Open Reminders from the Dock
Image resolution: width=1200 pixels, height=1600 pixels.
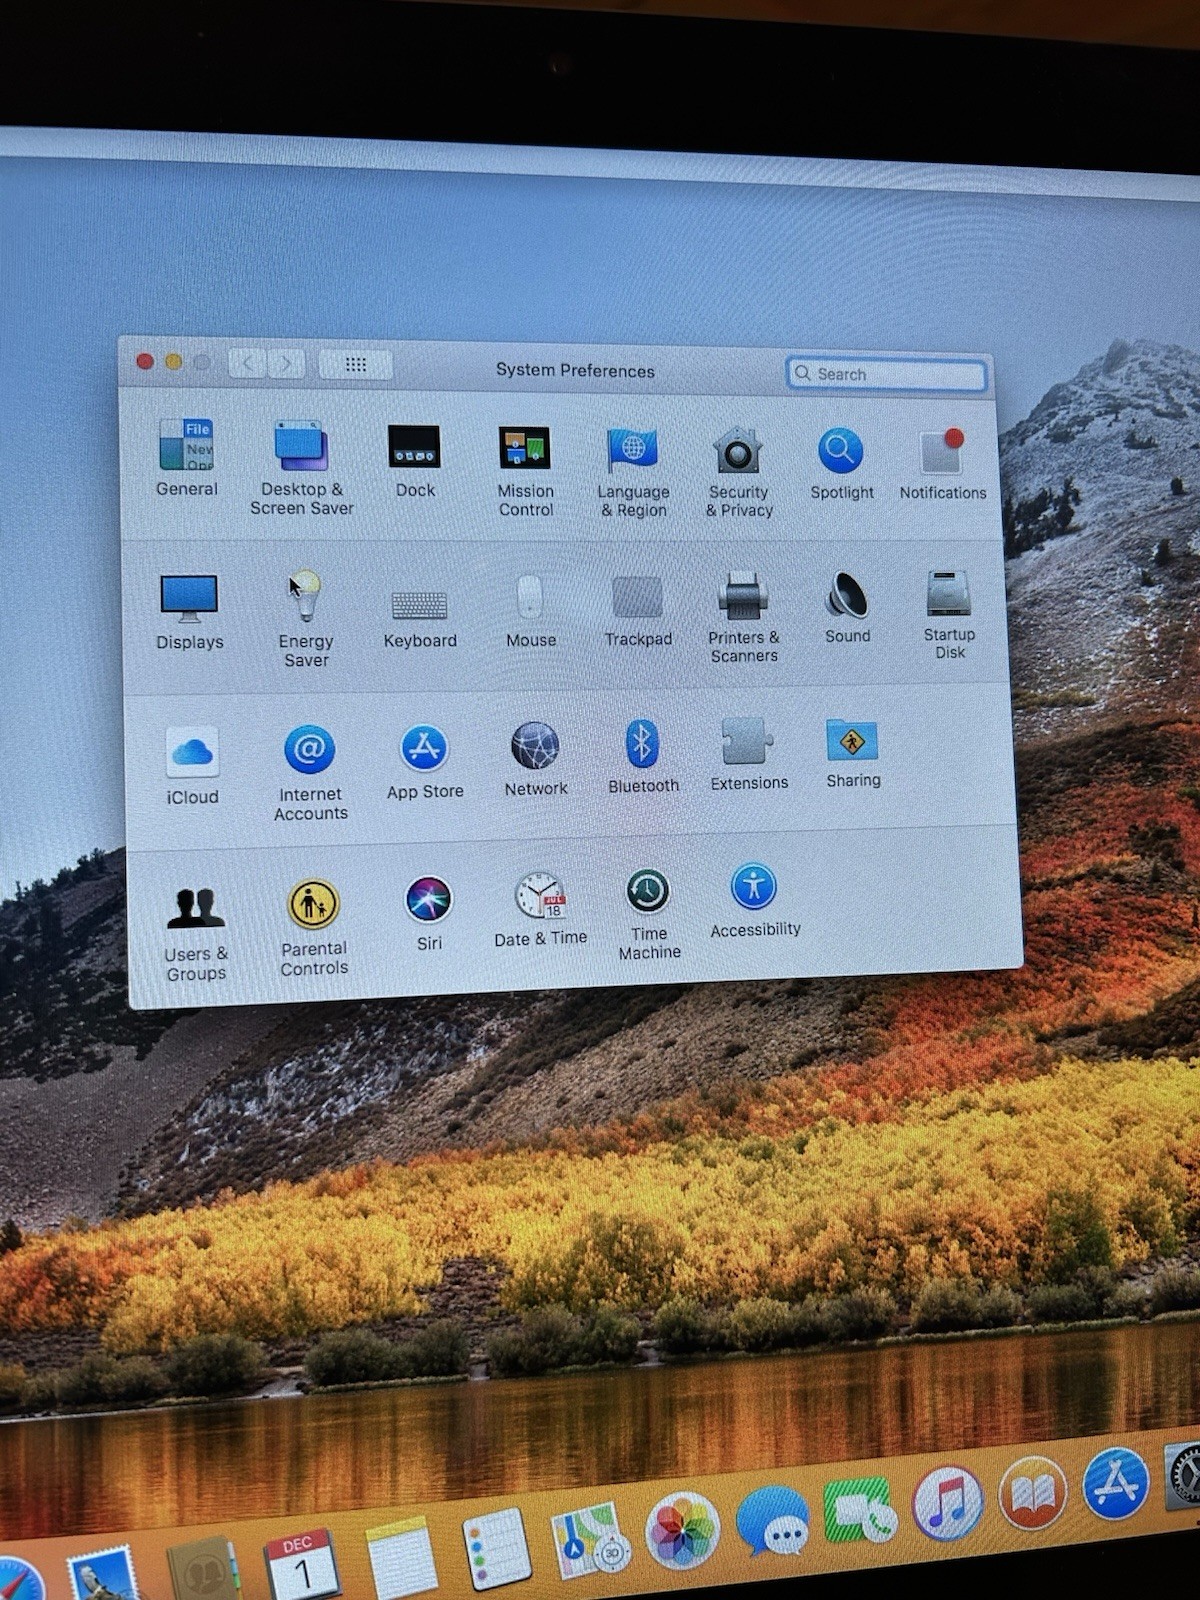point(496,1548)
